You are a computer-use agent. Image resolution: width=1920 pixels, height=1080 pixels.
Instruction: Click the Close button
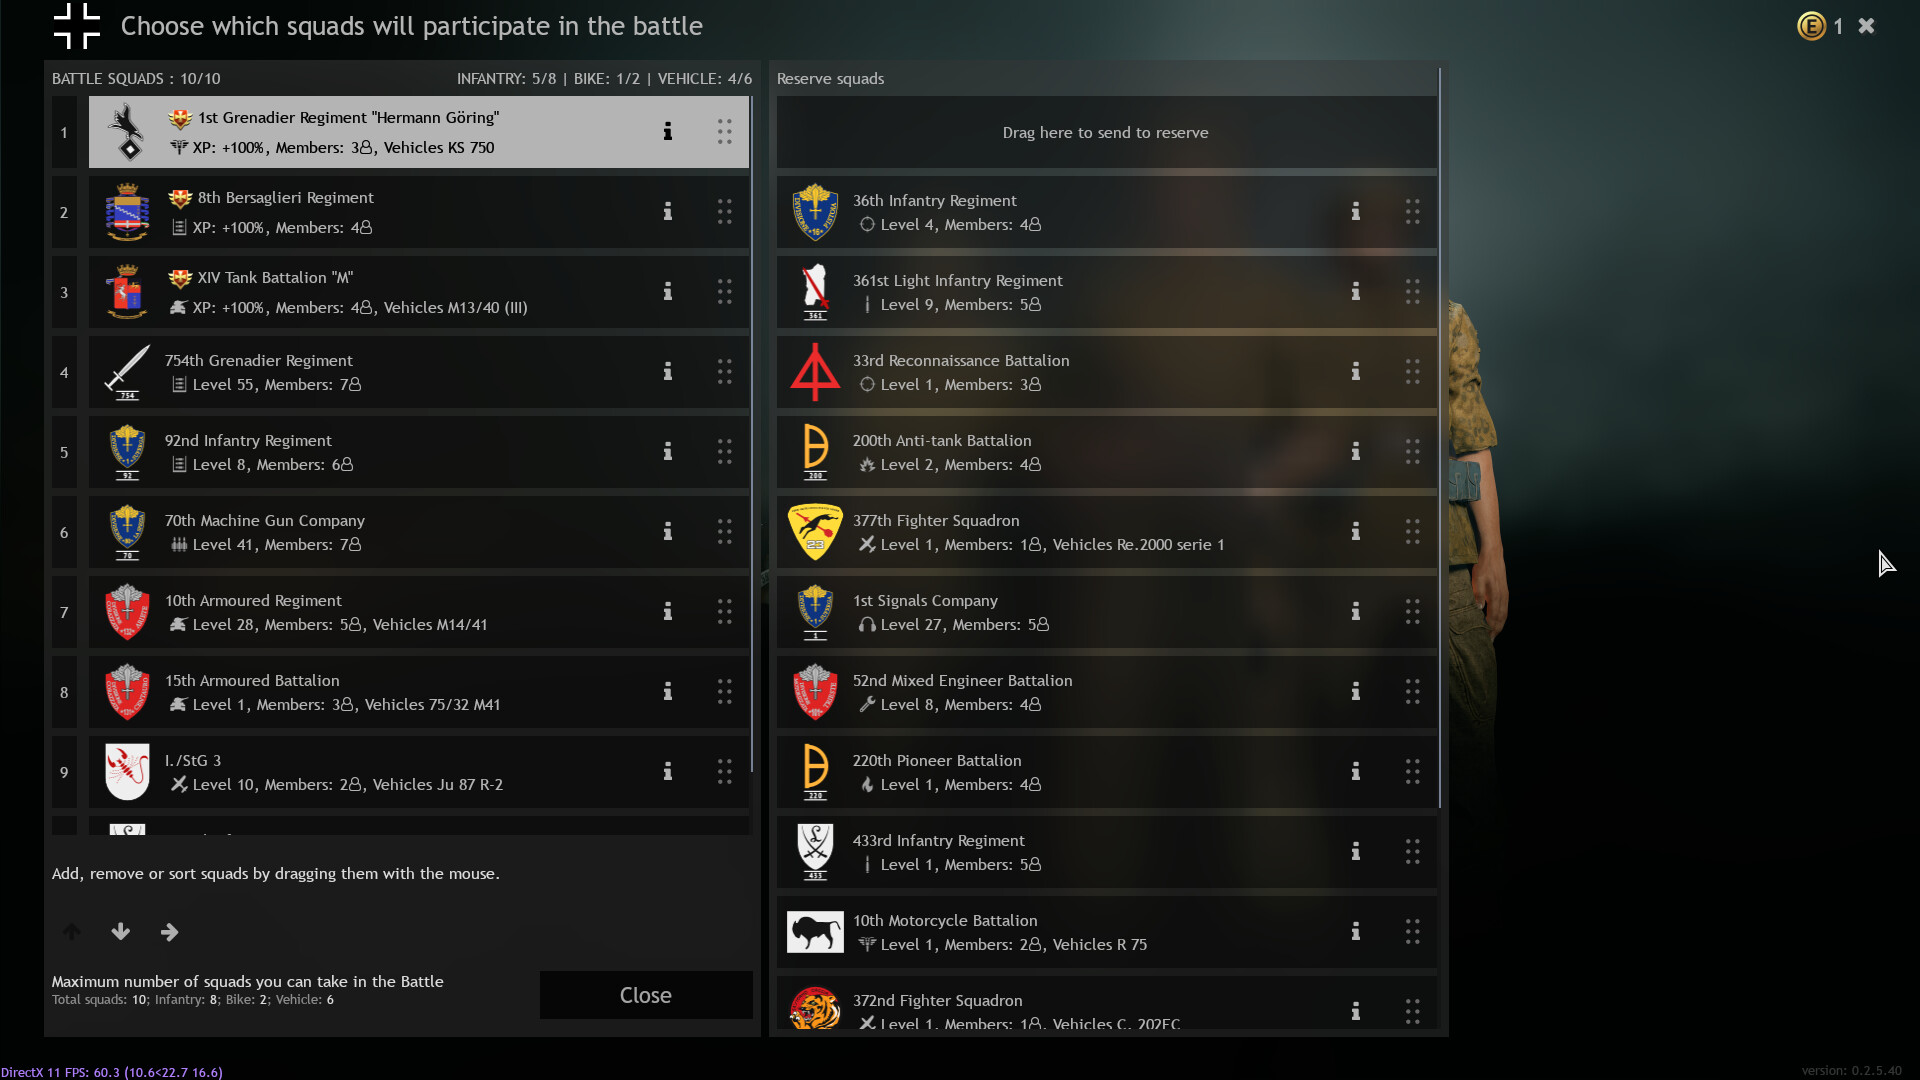[646, 995]
